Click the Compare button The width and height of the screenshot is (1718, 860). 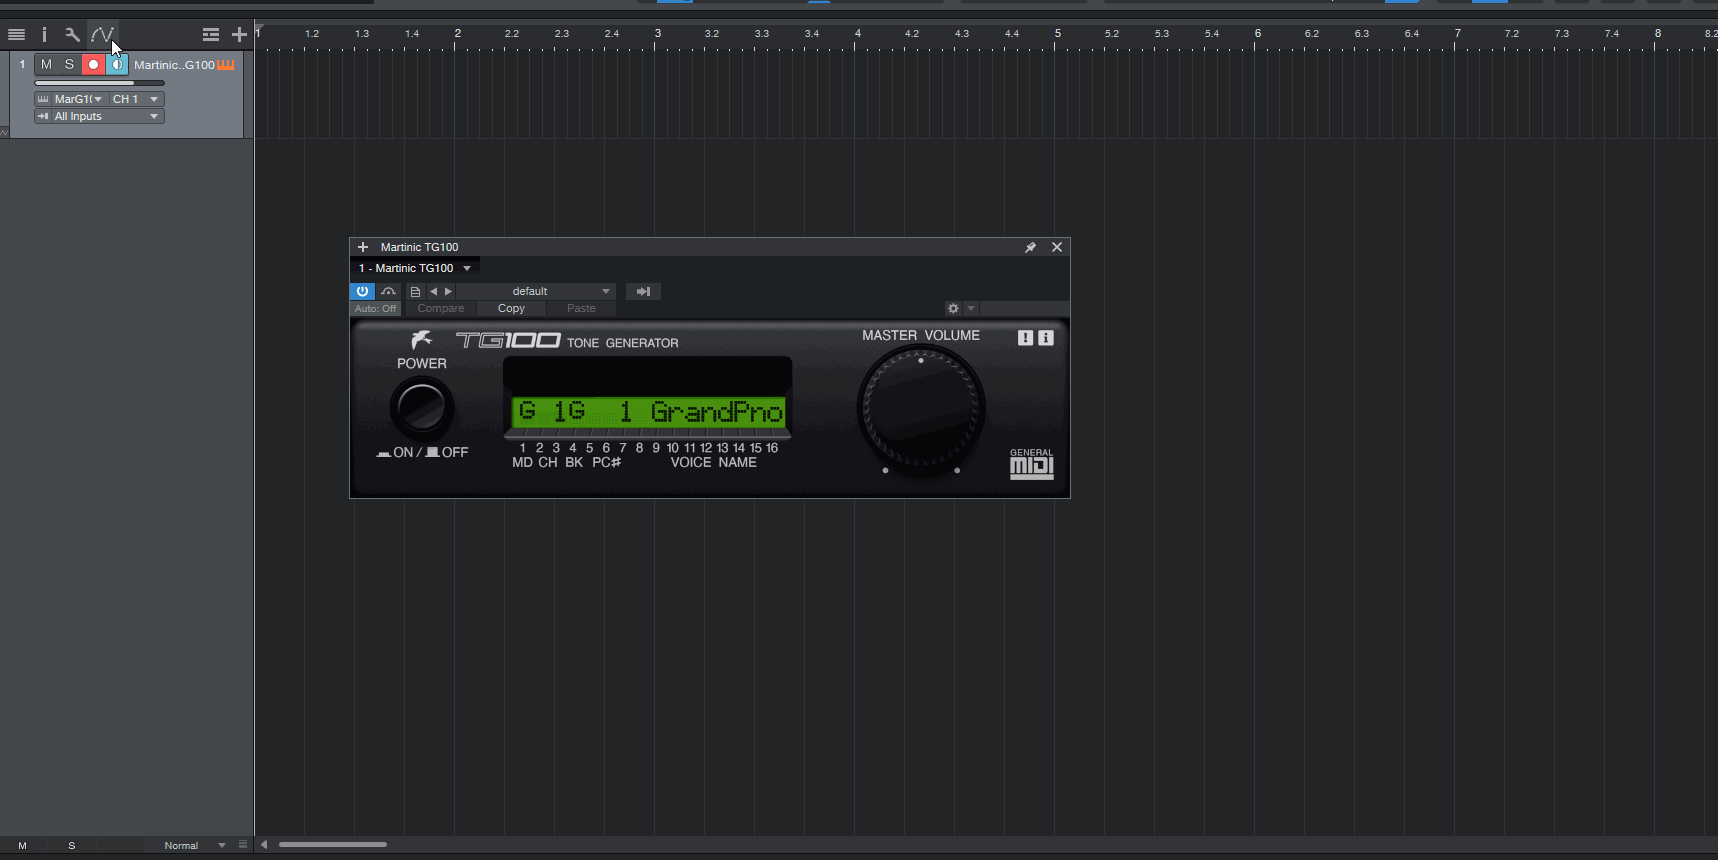(441, 309)
